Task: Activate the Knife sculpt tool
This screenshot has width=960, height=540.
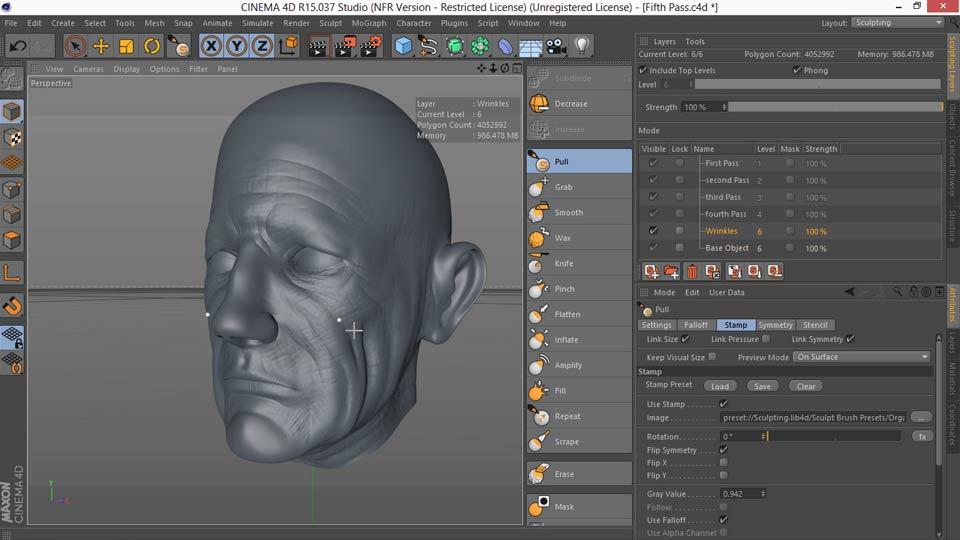Action: pyautogui.click(x=564, y=263)
